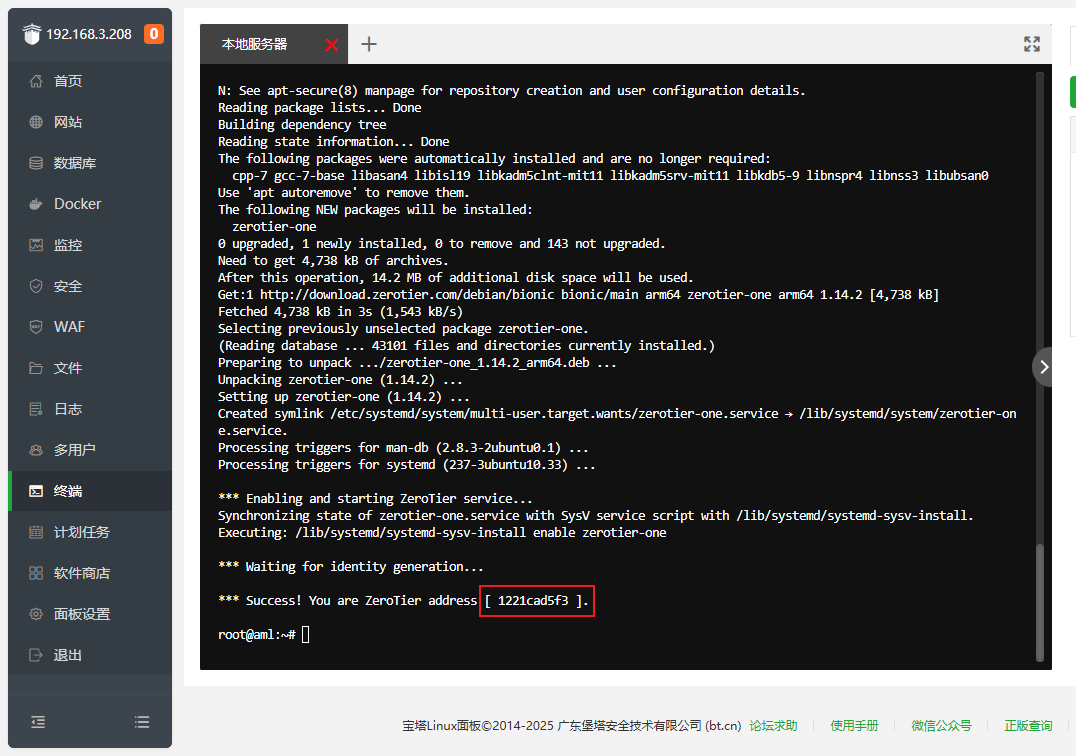Add a new terminal tab with plus
The width and height of the screenshot is (1076, 756).
369,44
